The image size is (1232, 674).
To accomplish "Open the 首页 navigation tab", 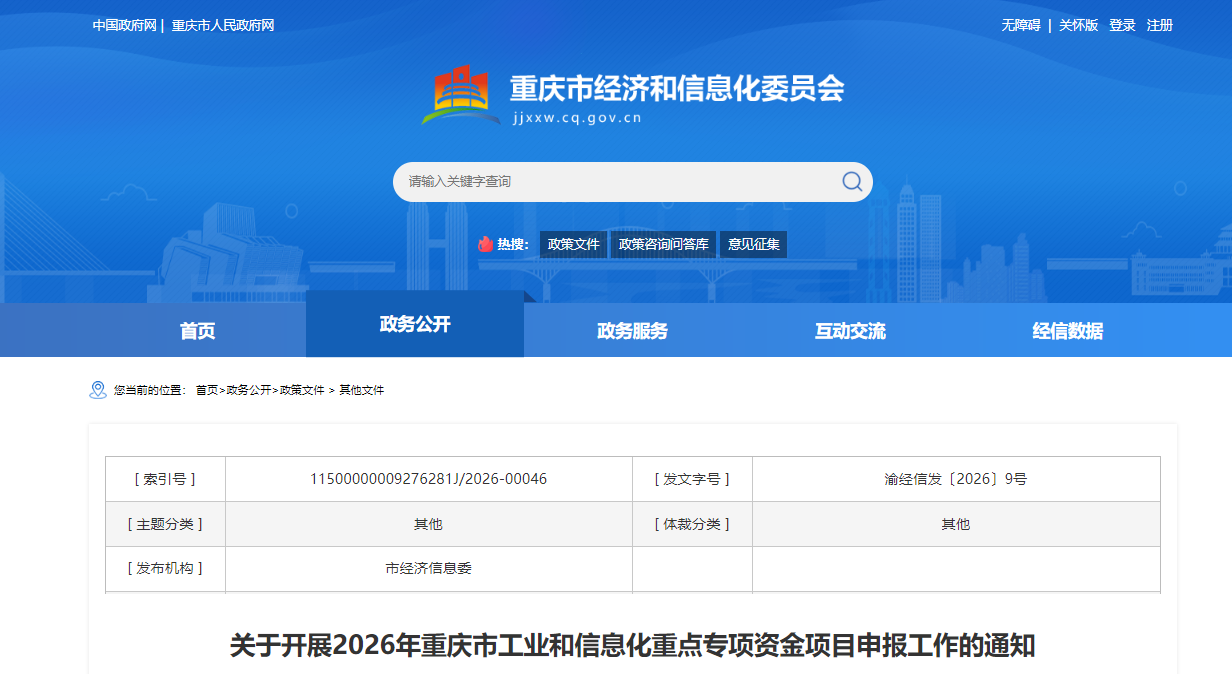I will (x=197, y=331).
